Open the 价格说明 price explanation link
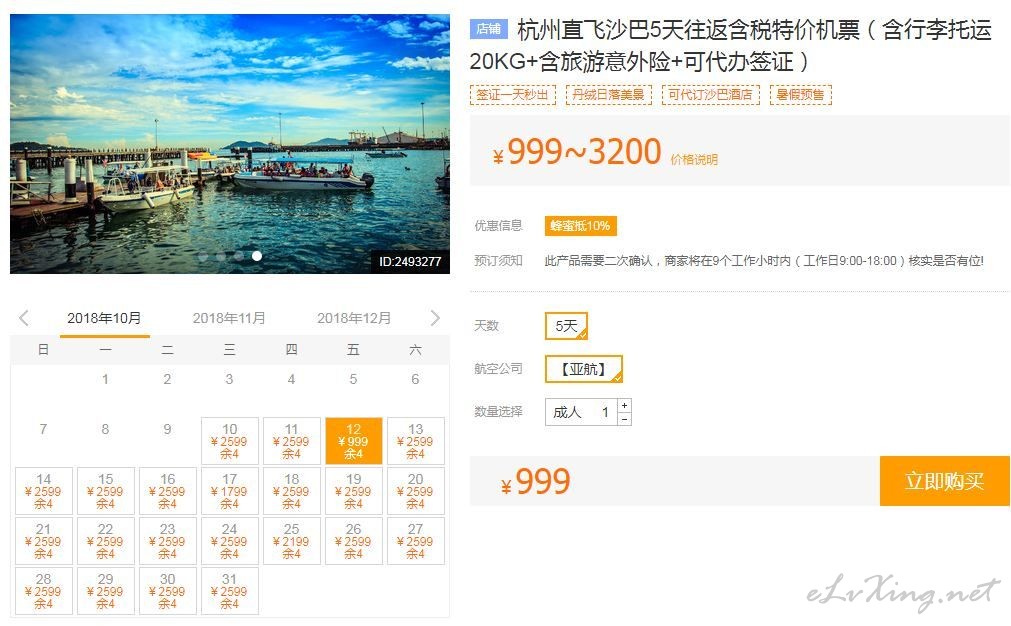1011x626 pixels. 694,159
